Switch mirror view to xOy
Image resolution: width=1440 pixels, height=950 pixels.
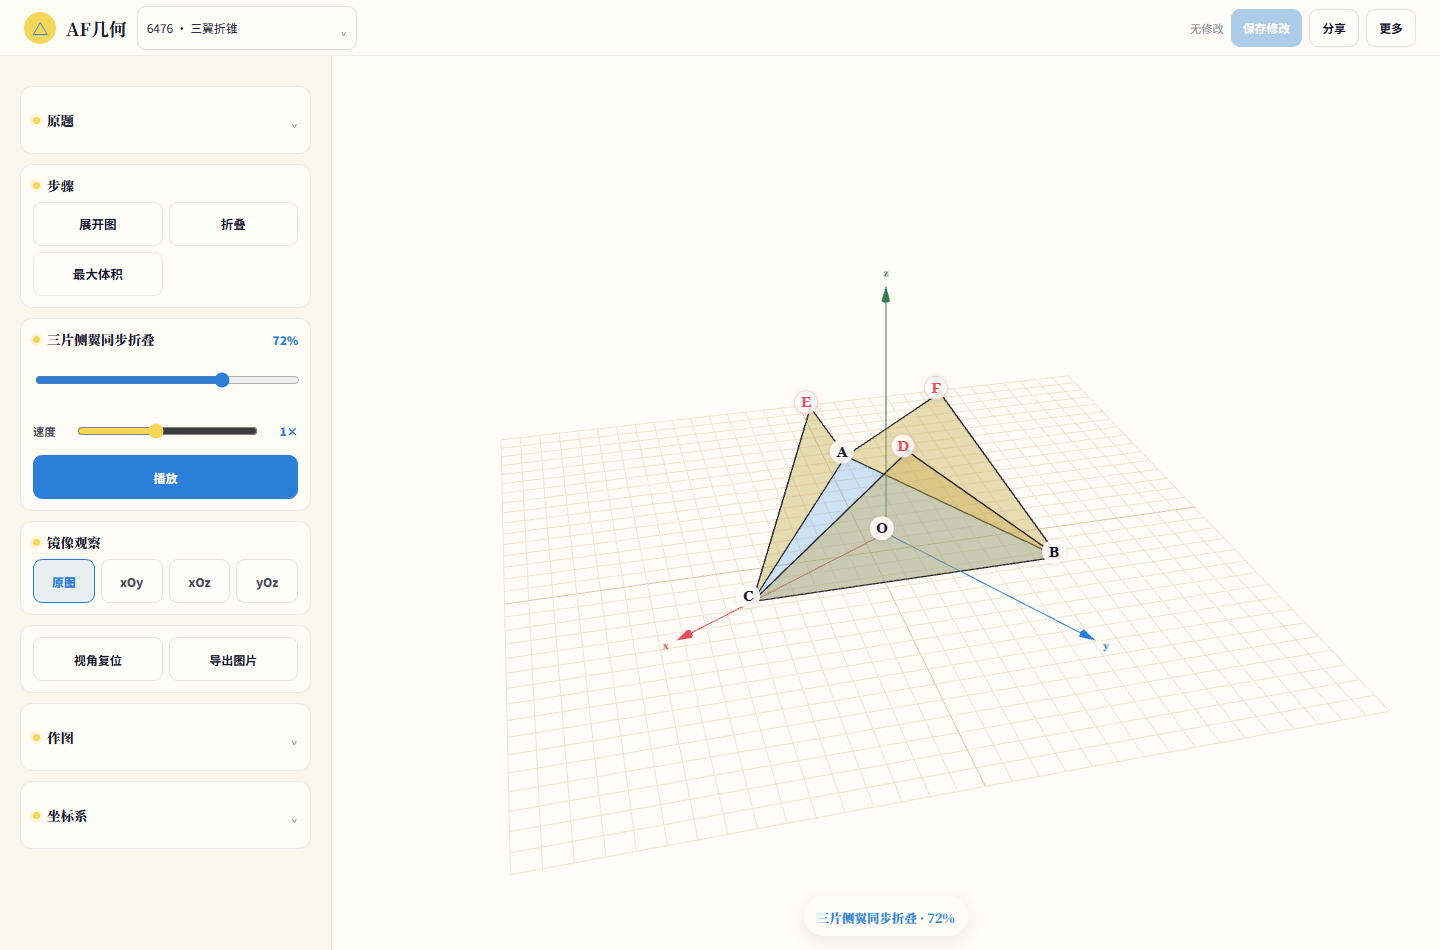132,581
